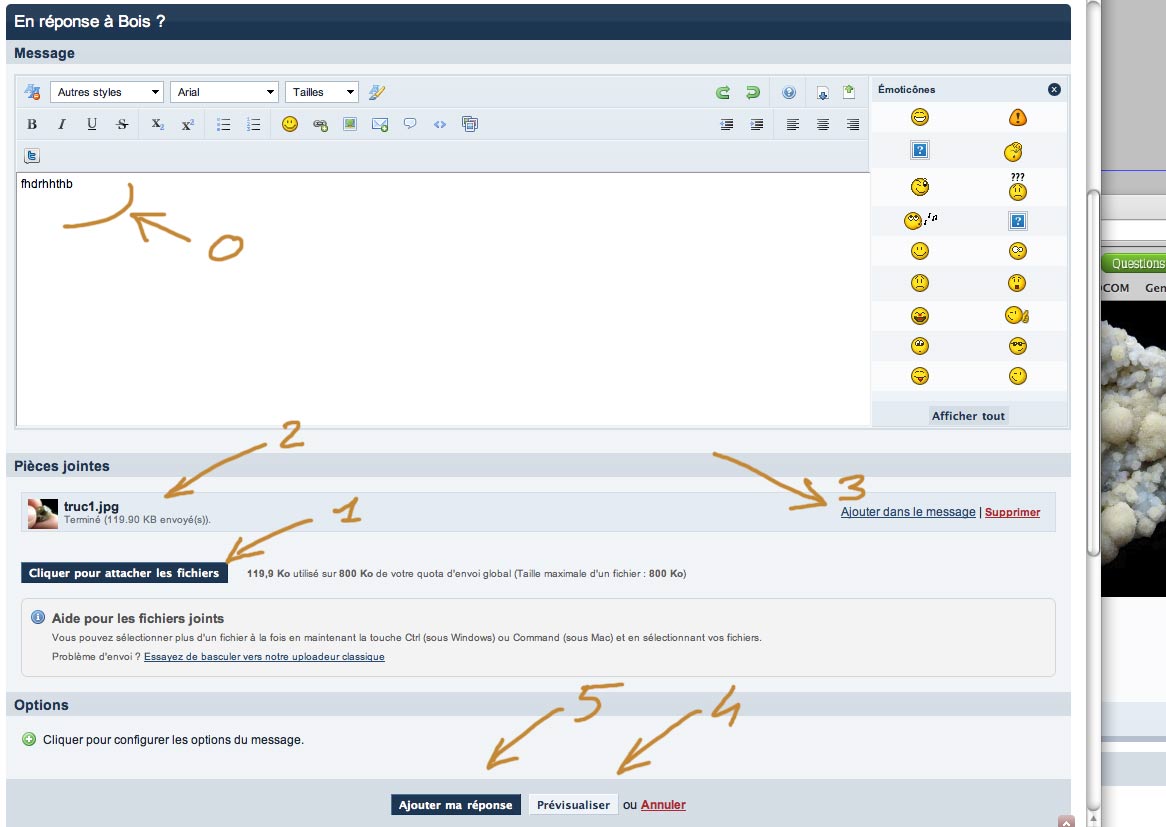The image size is (1166, 827).
Task: Click the Ajouter ma réponse button
Action: click(x=455, y=805)
